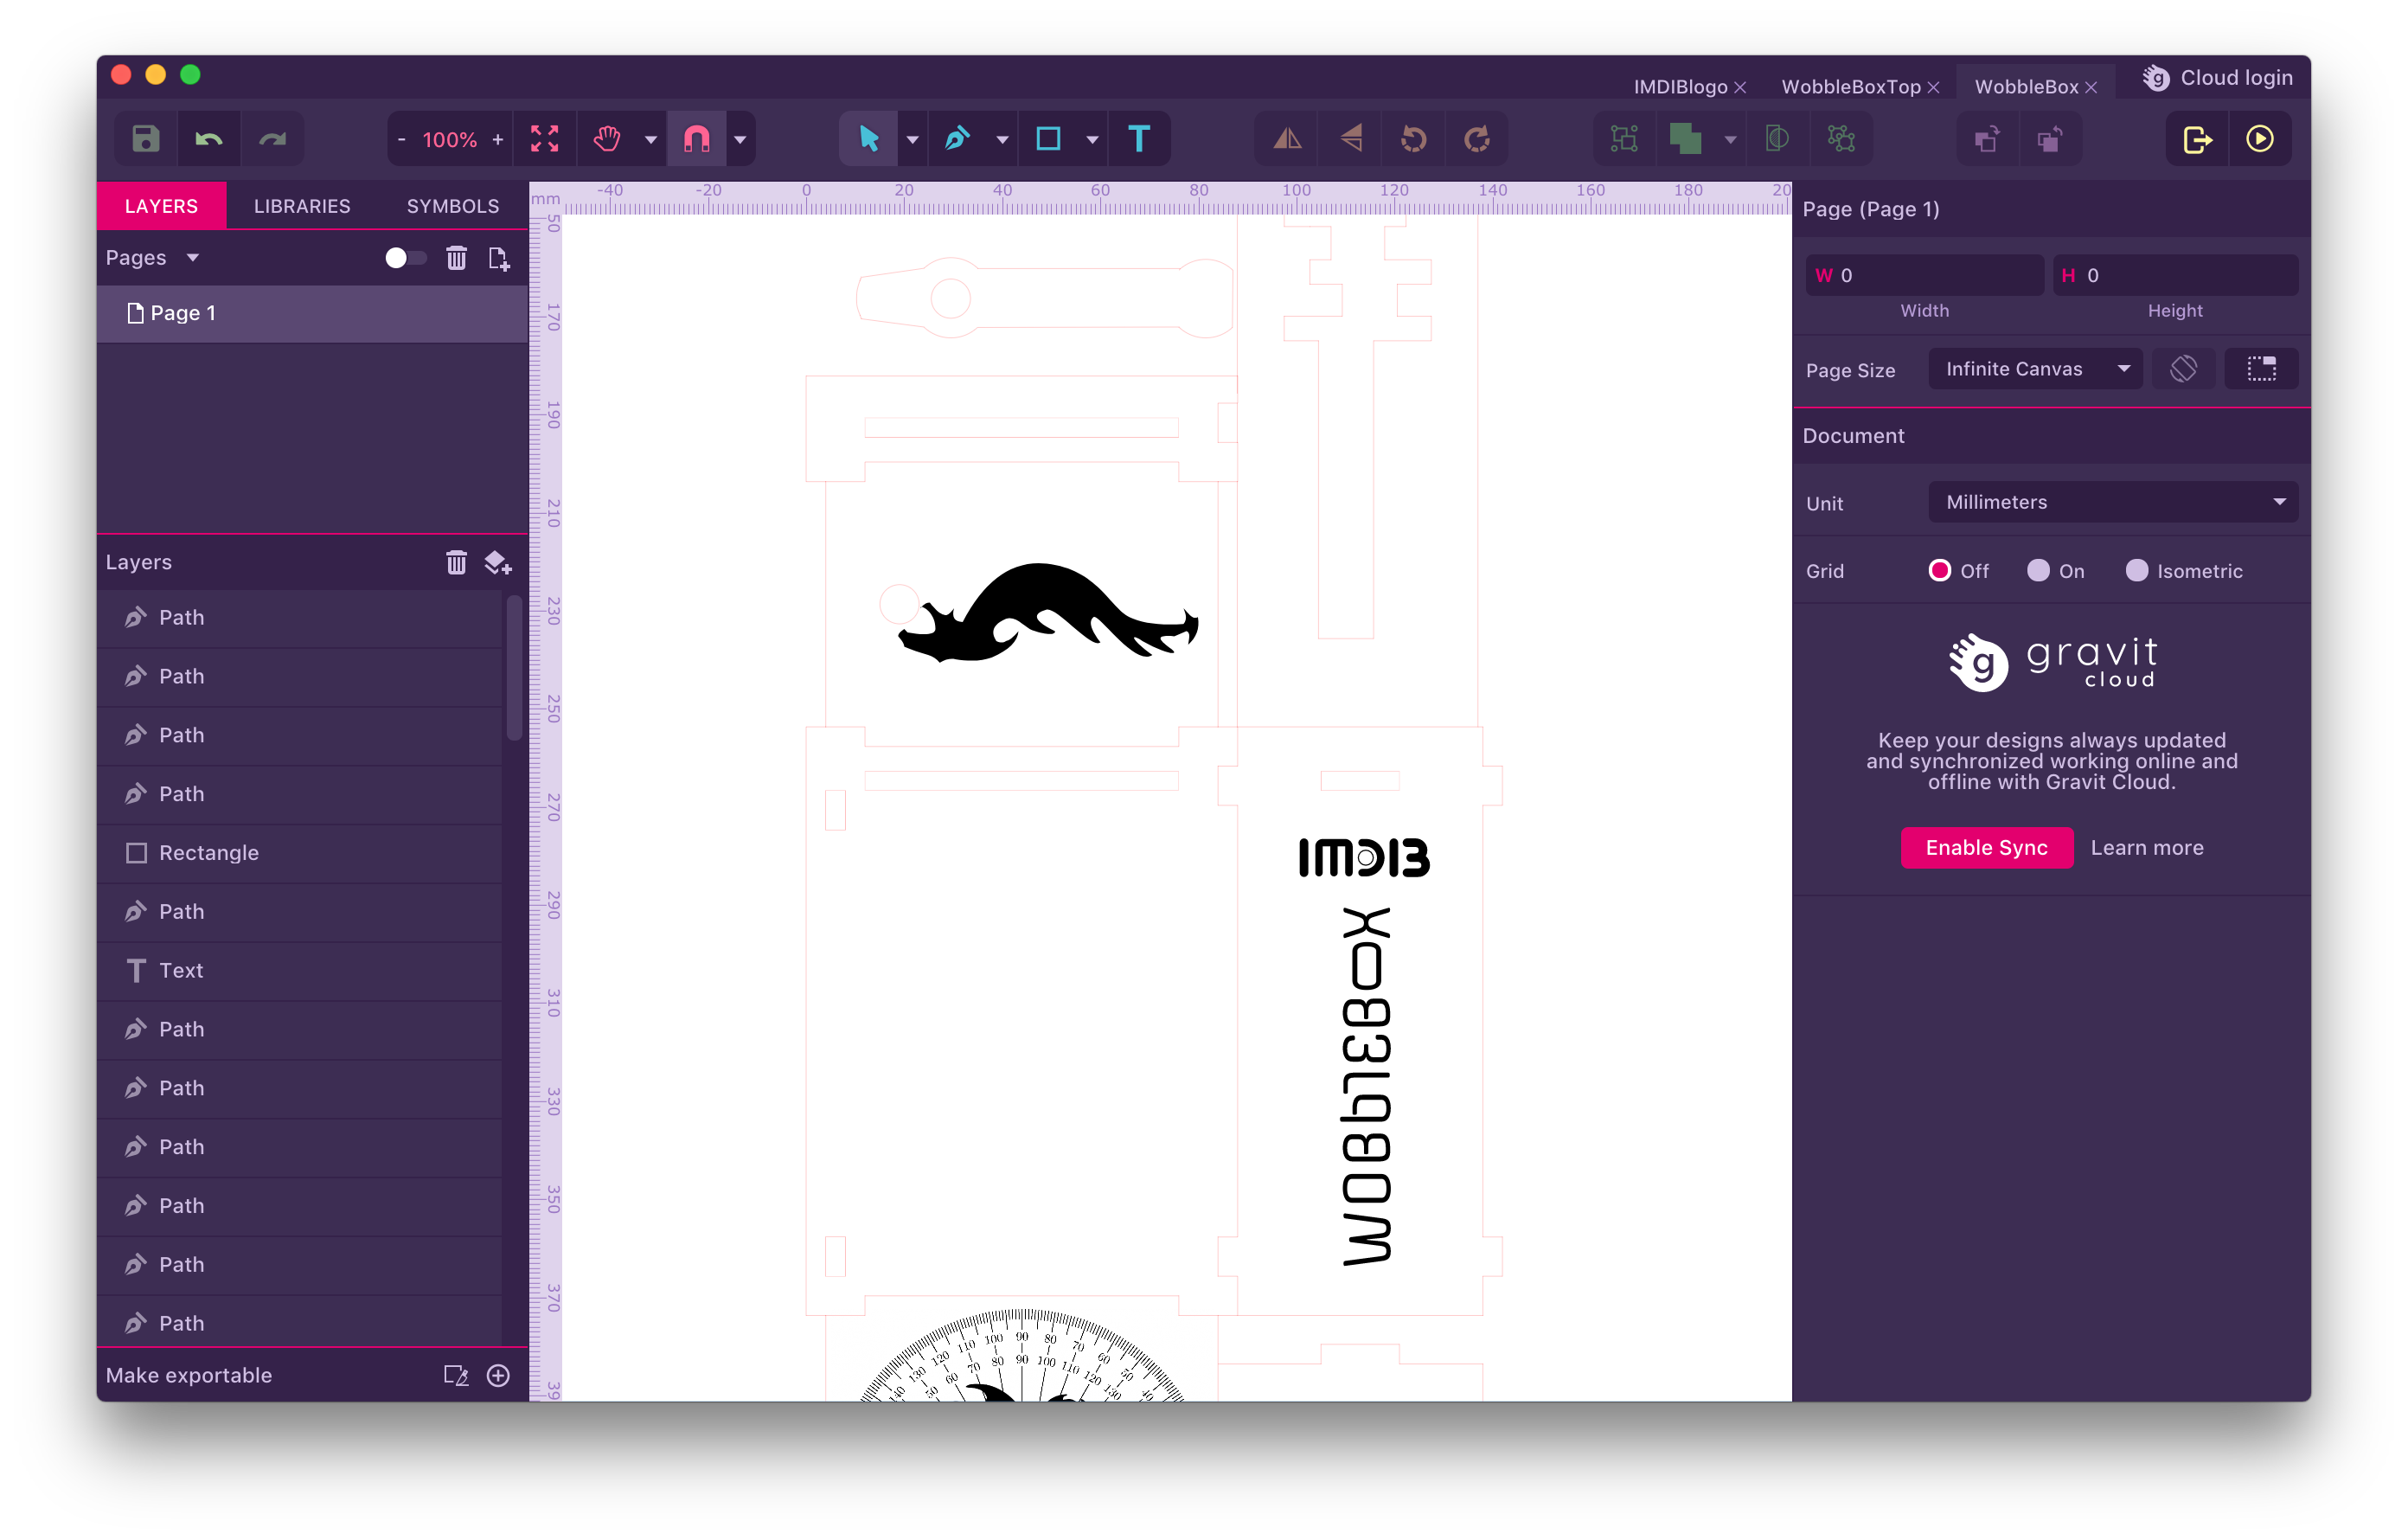Click Cloud login

click(x=2217, y=78)
